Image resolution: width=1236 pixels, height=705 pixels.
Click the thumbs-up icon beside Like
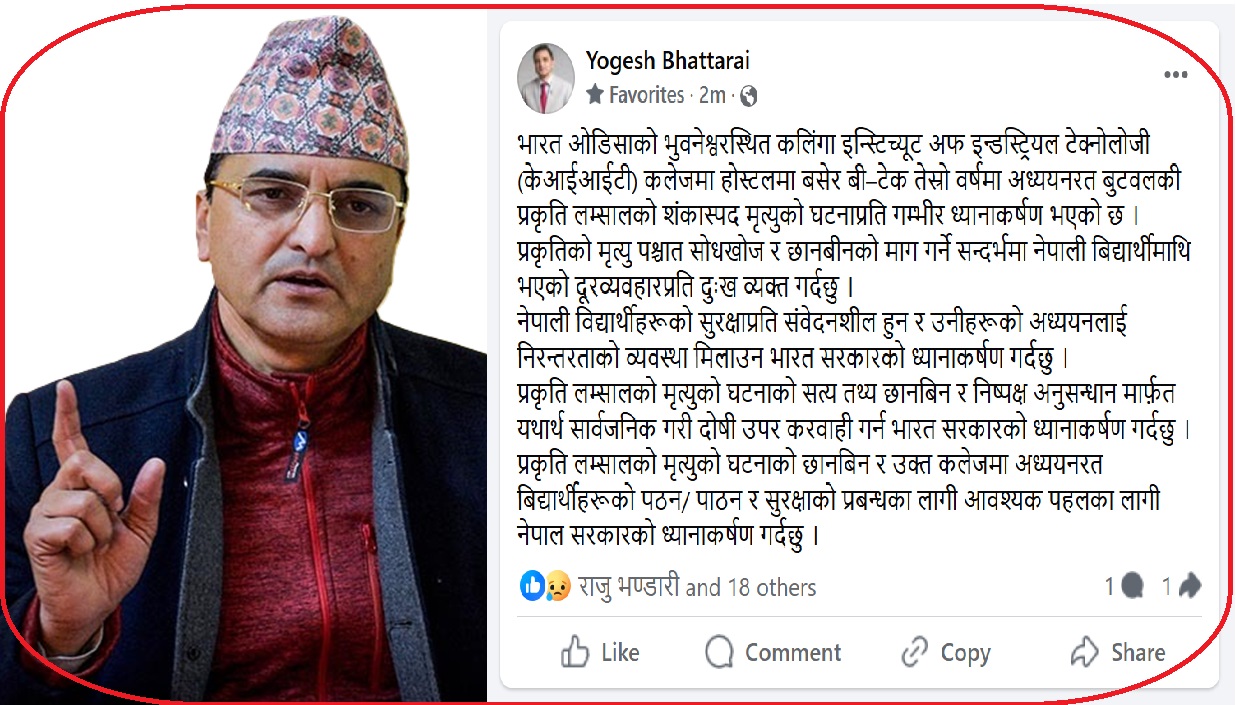tap(575, 653)
